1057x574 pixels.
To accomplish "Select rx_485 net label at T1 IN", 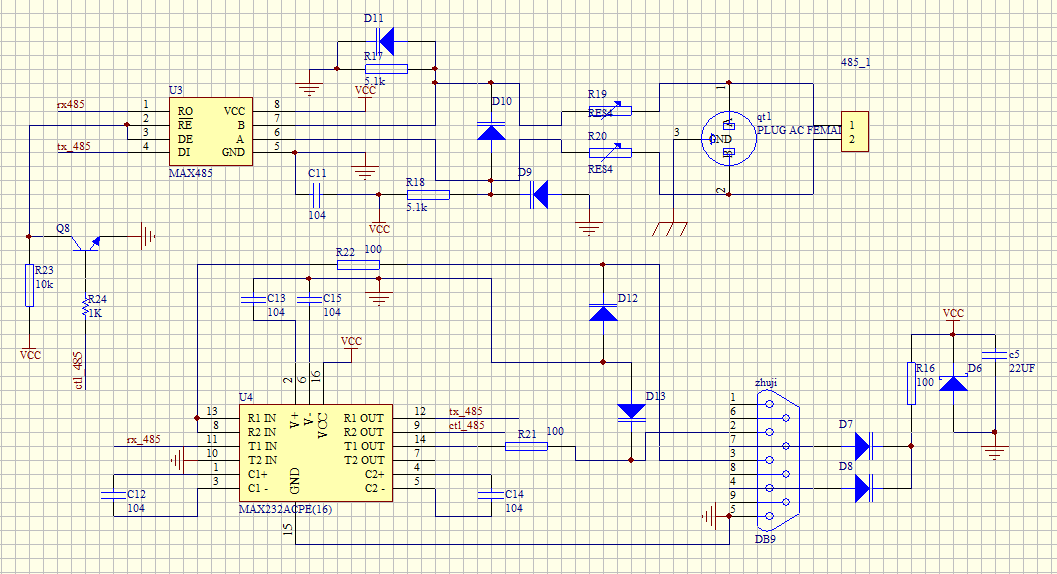I will pos(144,440).
